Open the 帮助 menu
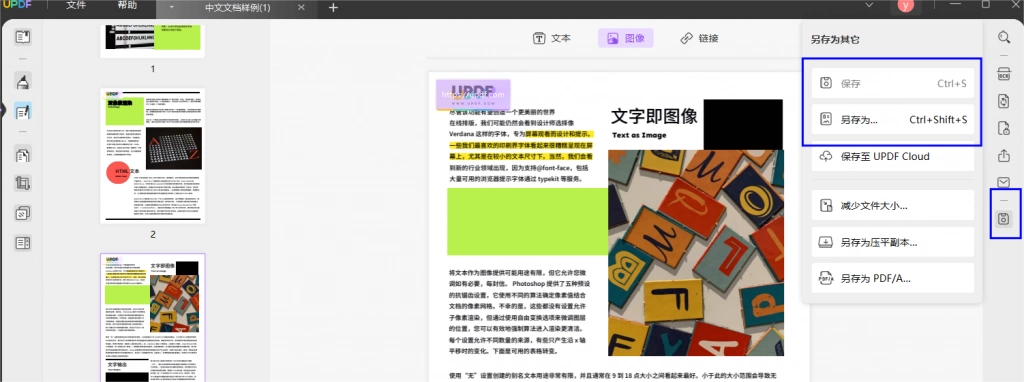Screen dimensions: 1024x382 [x=127, y=5]
